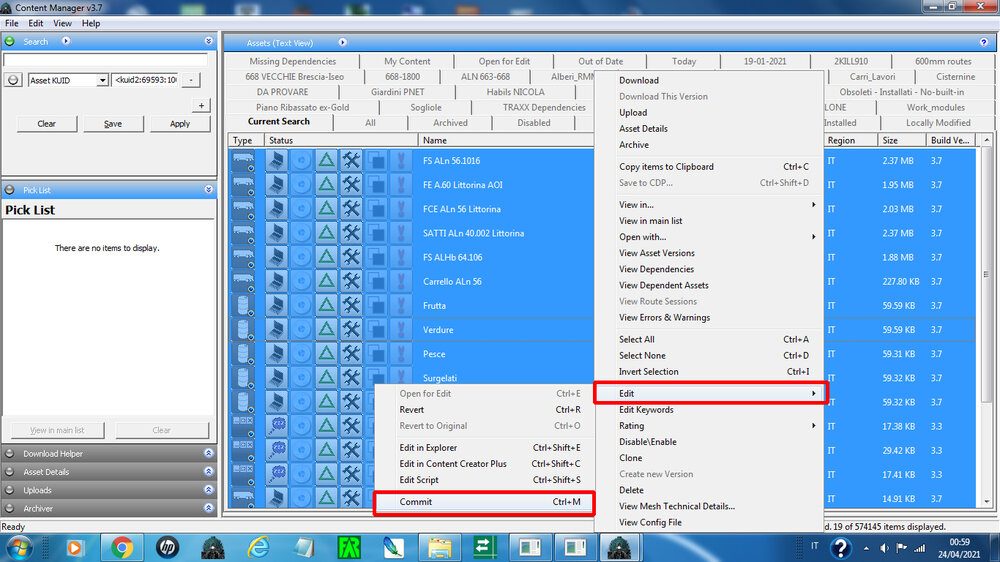
Task: Click the train type icon for SATTI ALn 40.002
Action: [x=243, y=233]
